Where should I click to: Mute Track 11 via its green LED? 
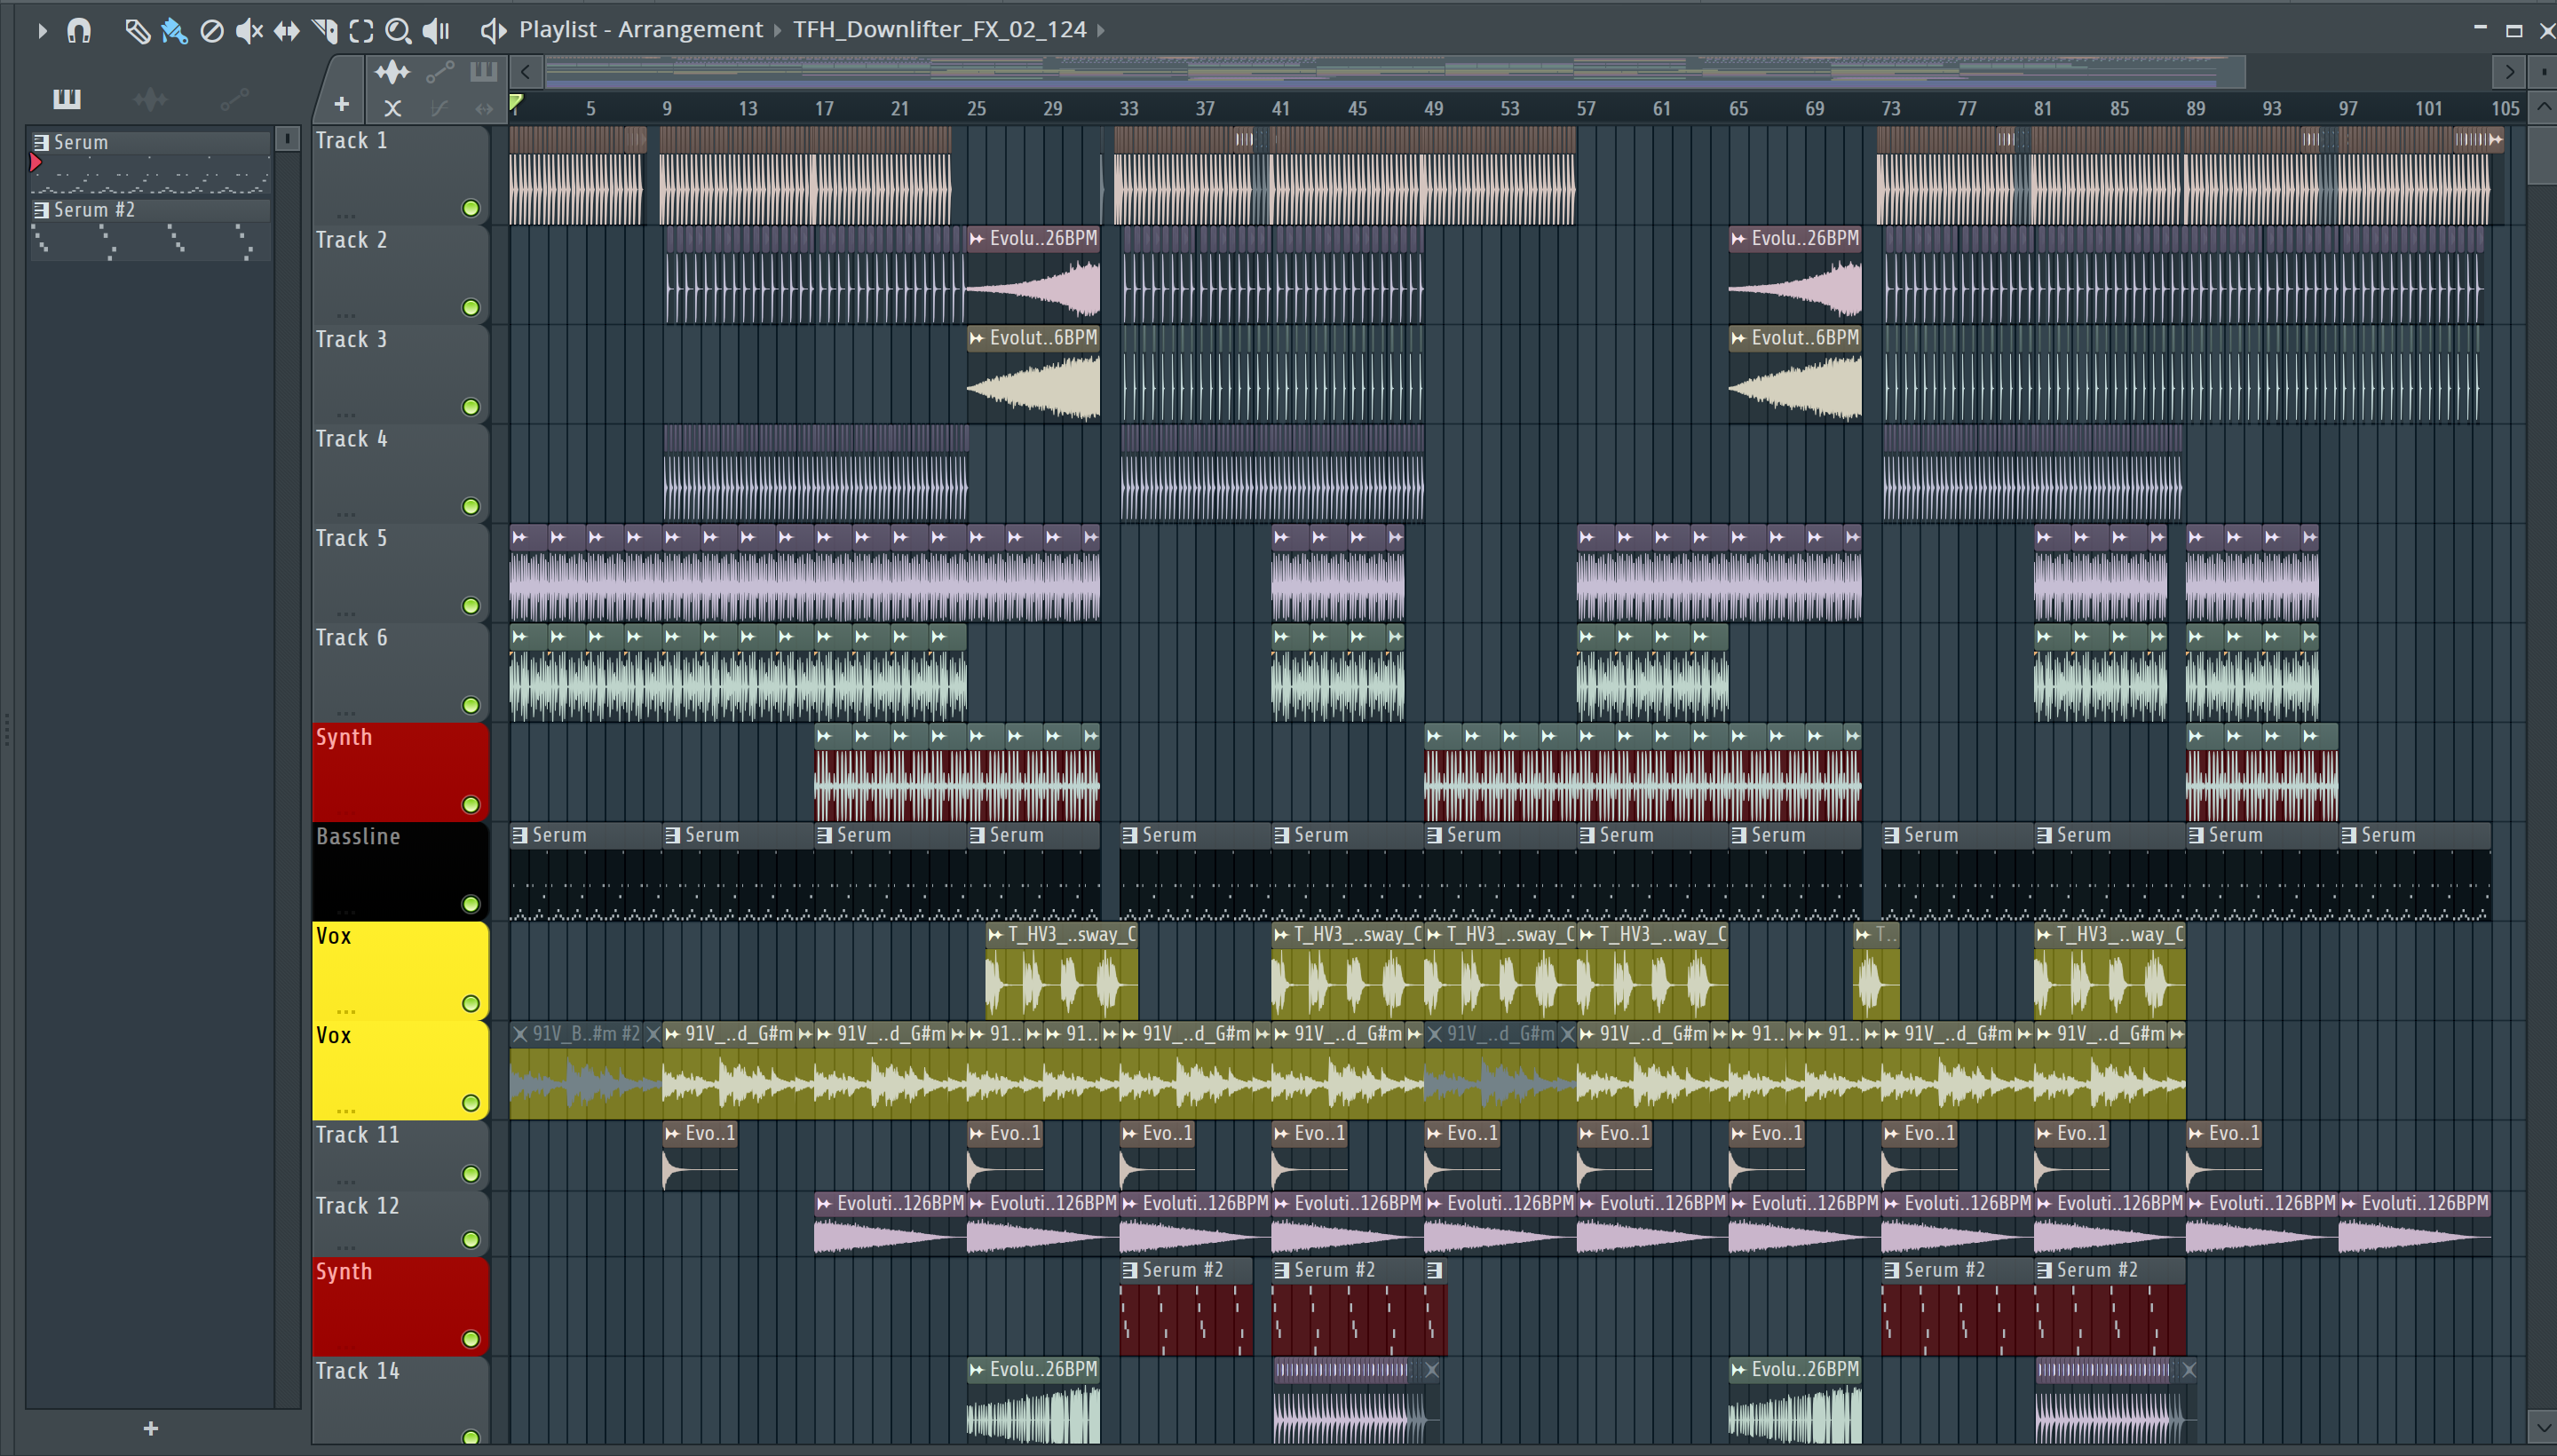click(470, 1173)
